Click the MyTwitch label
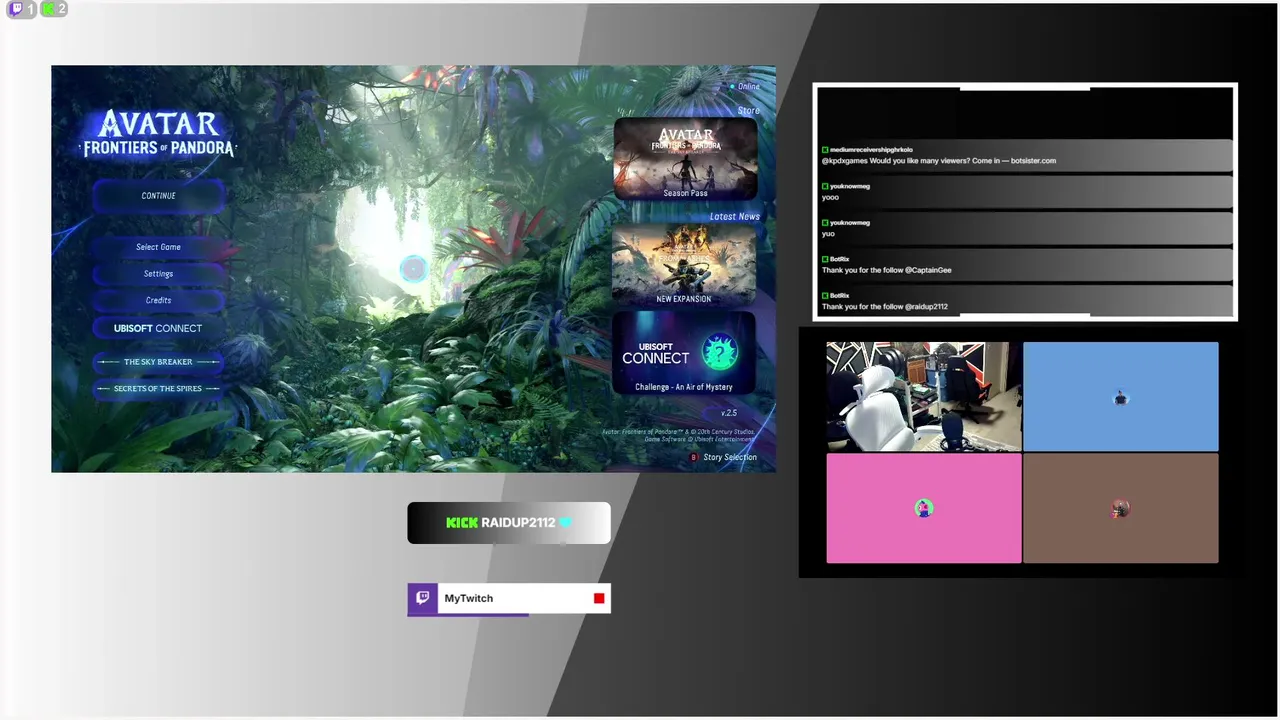Image resolution: width=1280 pixels, height=720 pixels. (x=469, y=598)
